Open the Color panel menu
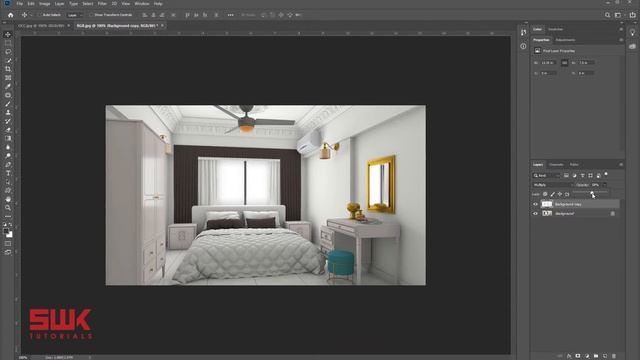Viewport: 640px width, 360px height. pyautogui.click(x=621, y=29)
